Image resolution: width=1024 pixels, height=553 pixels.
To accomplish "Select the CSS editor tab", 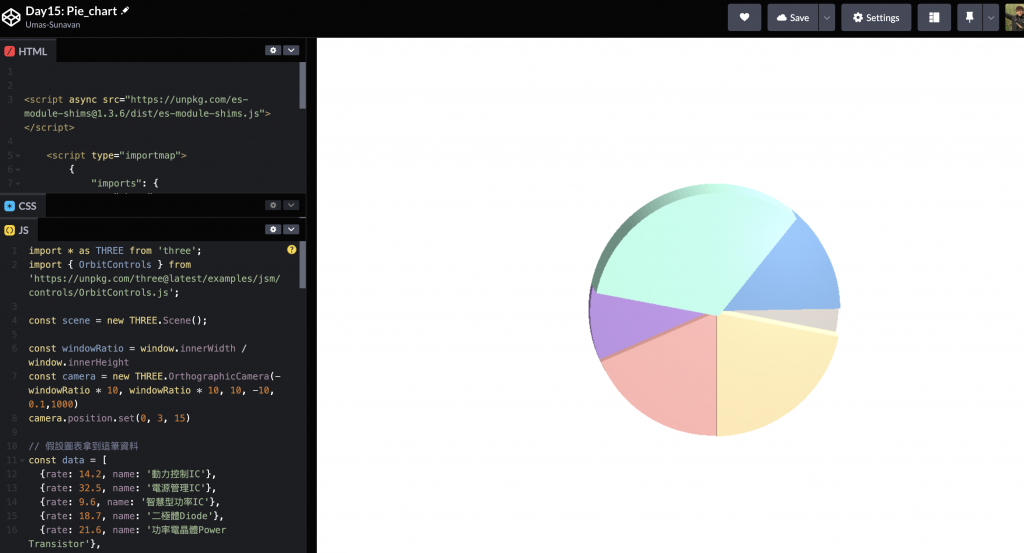I will pos(21,206).
